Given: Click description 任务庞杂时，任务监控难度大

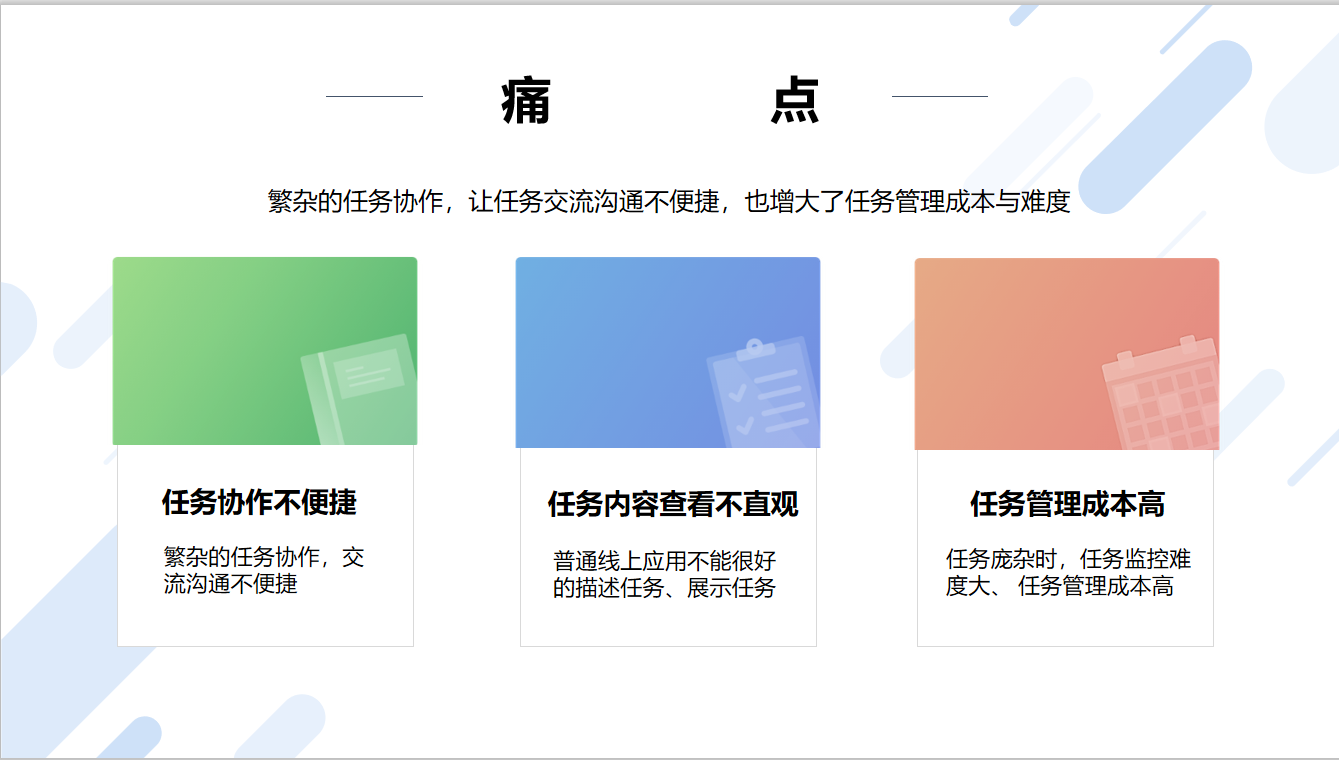Looking at the screenshot, I should coord(1069,573).
